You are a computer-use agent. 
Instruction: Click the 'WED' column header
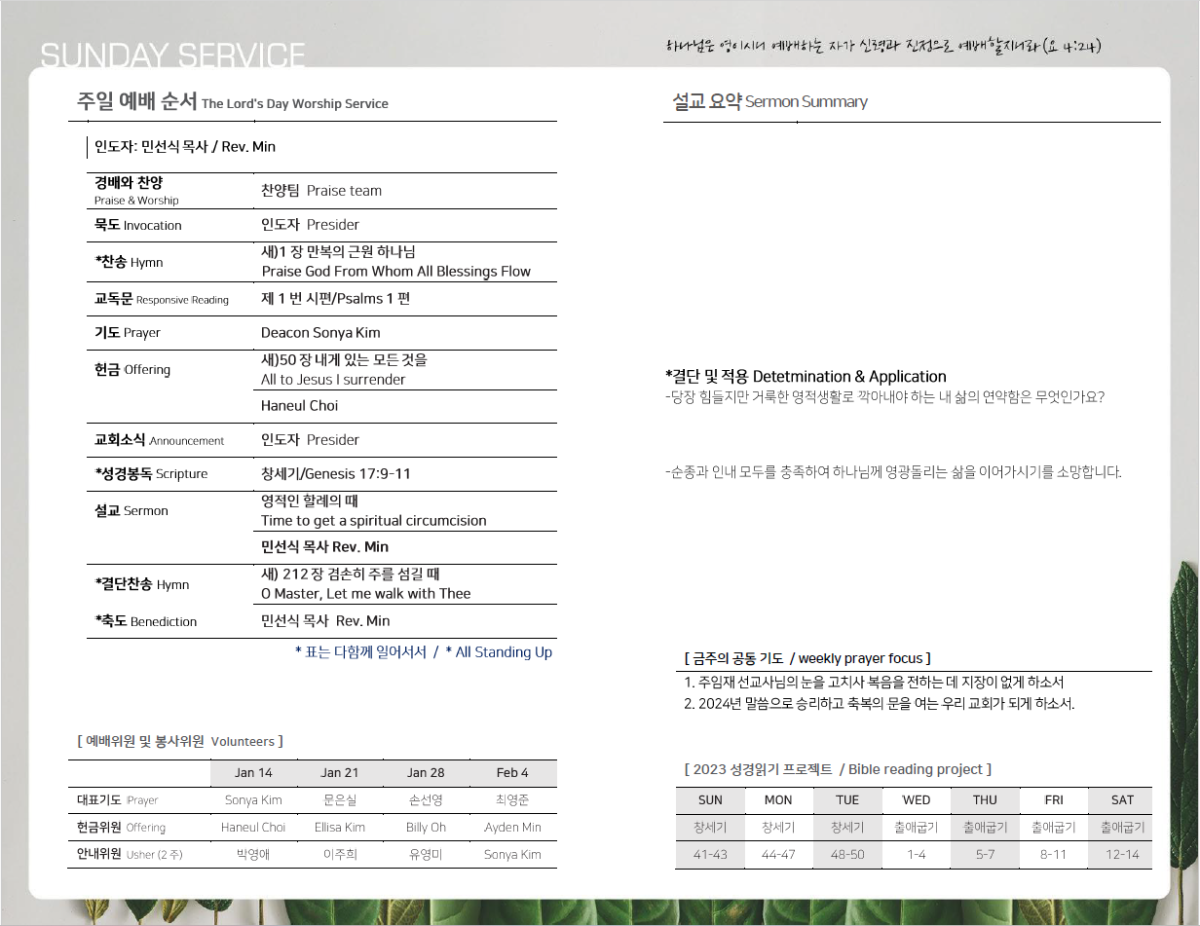(x=916, y=800)
